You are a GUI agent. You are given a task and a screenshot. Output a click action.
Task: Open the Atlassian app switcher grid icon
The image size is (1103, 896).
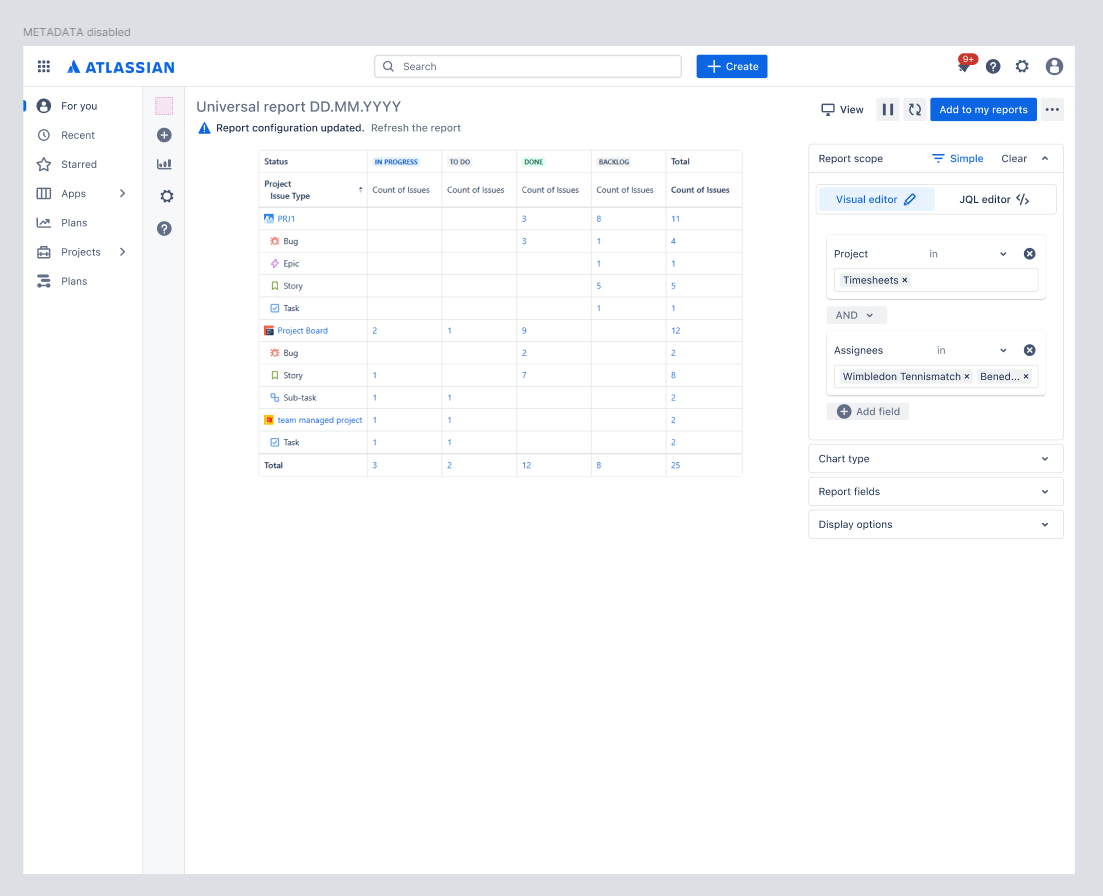pyautogui.click(x=43, y=66)
